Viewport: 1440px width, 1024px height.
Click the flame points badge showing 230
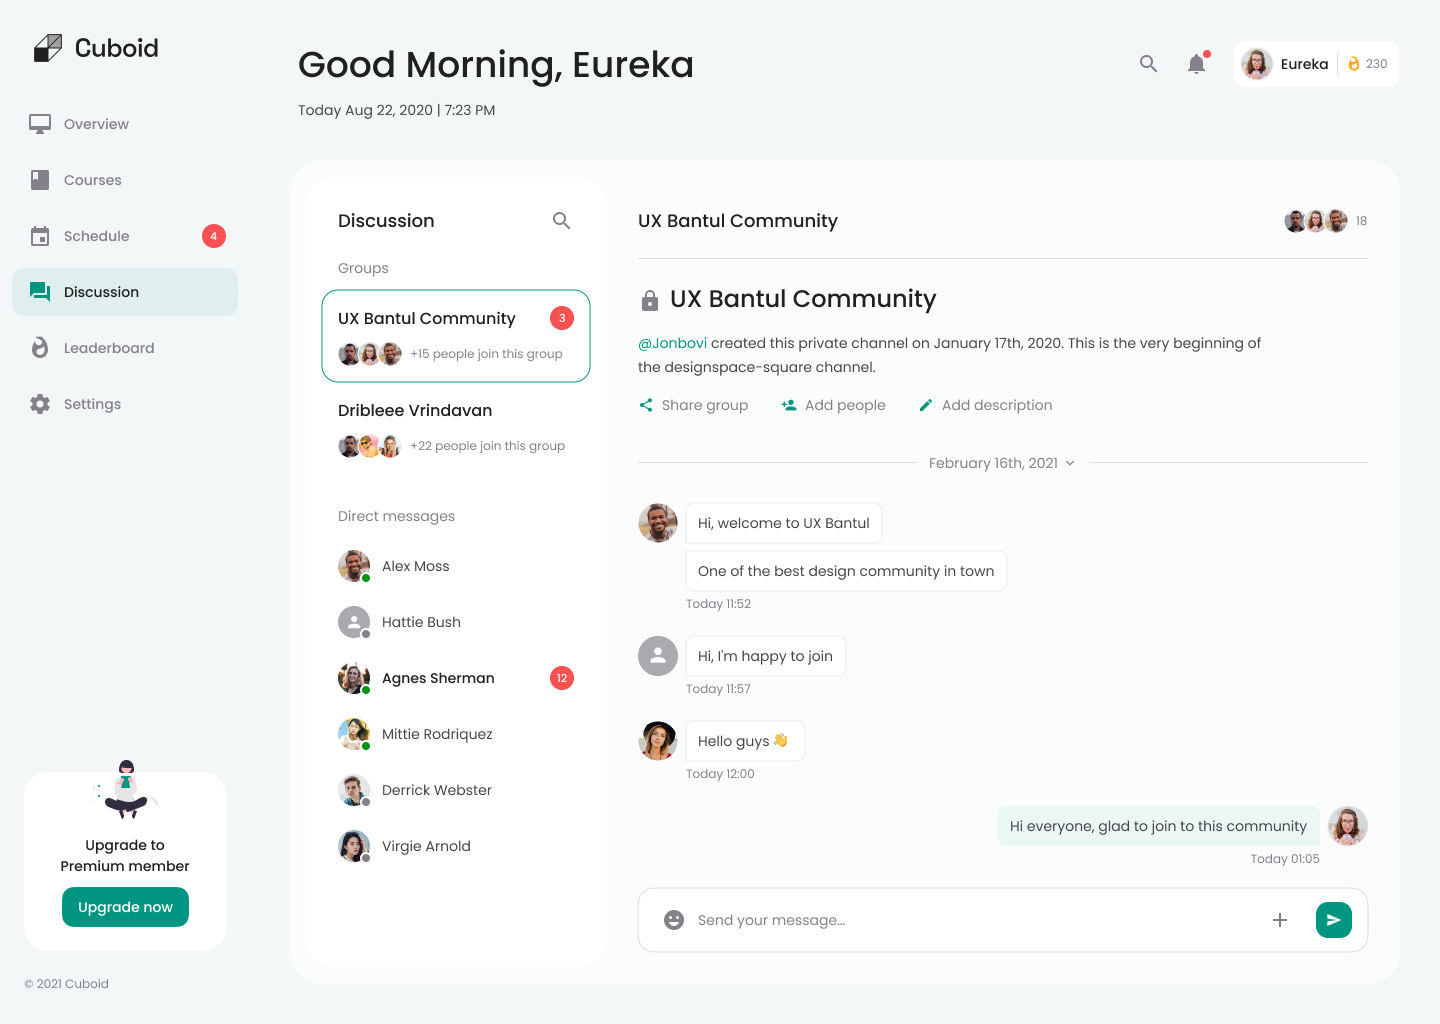[x=1367, y=64]
